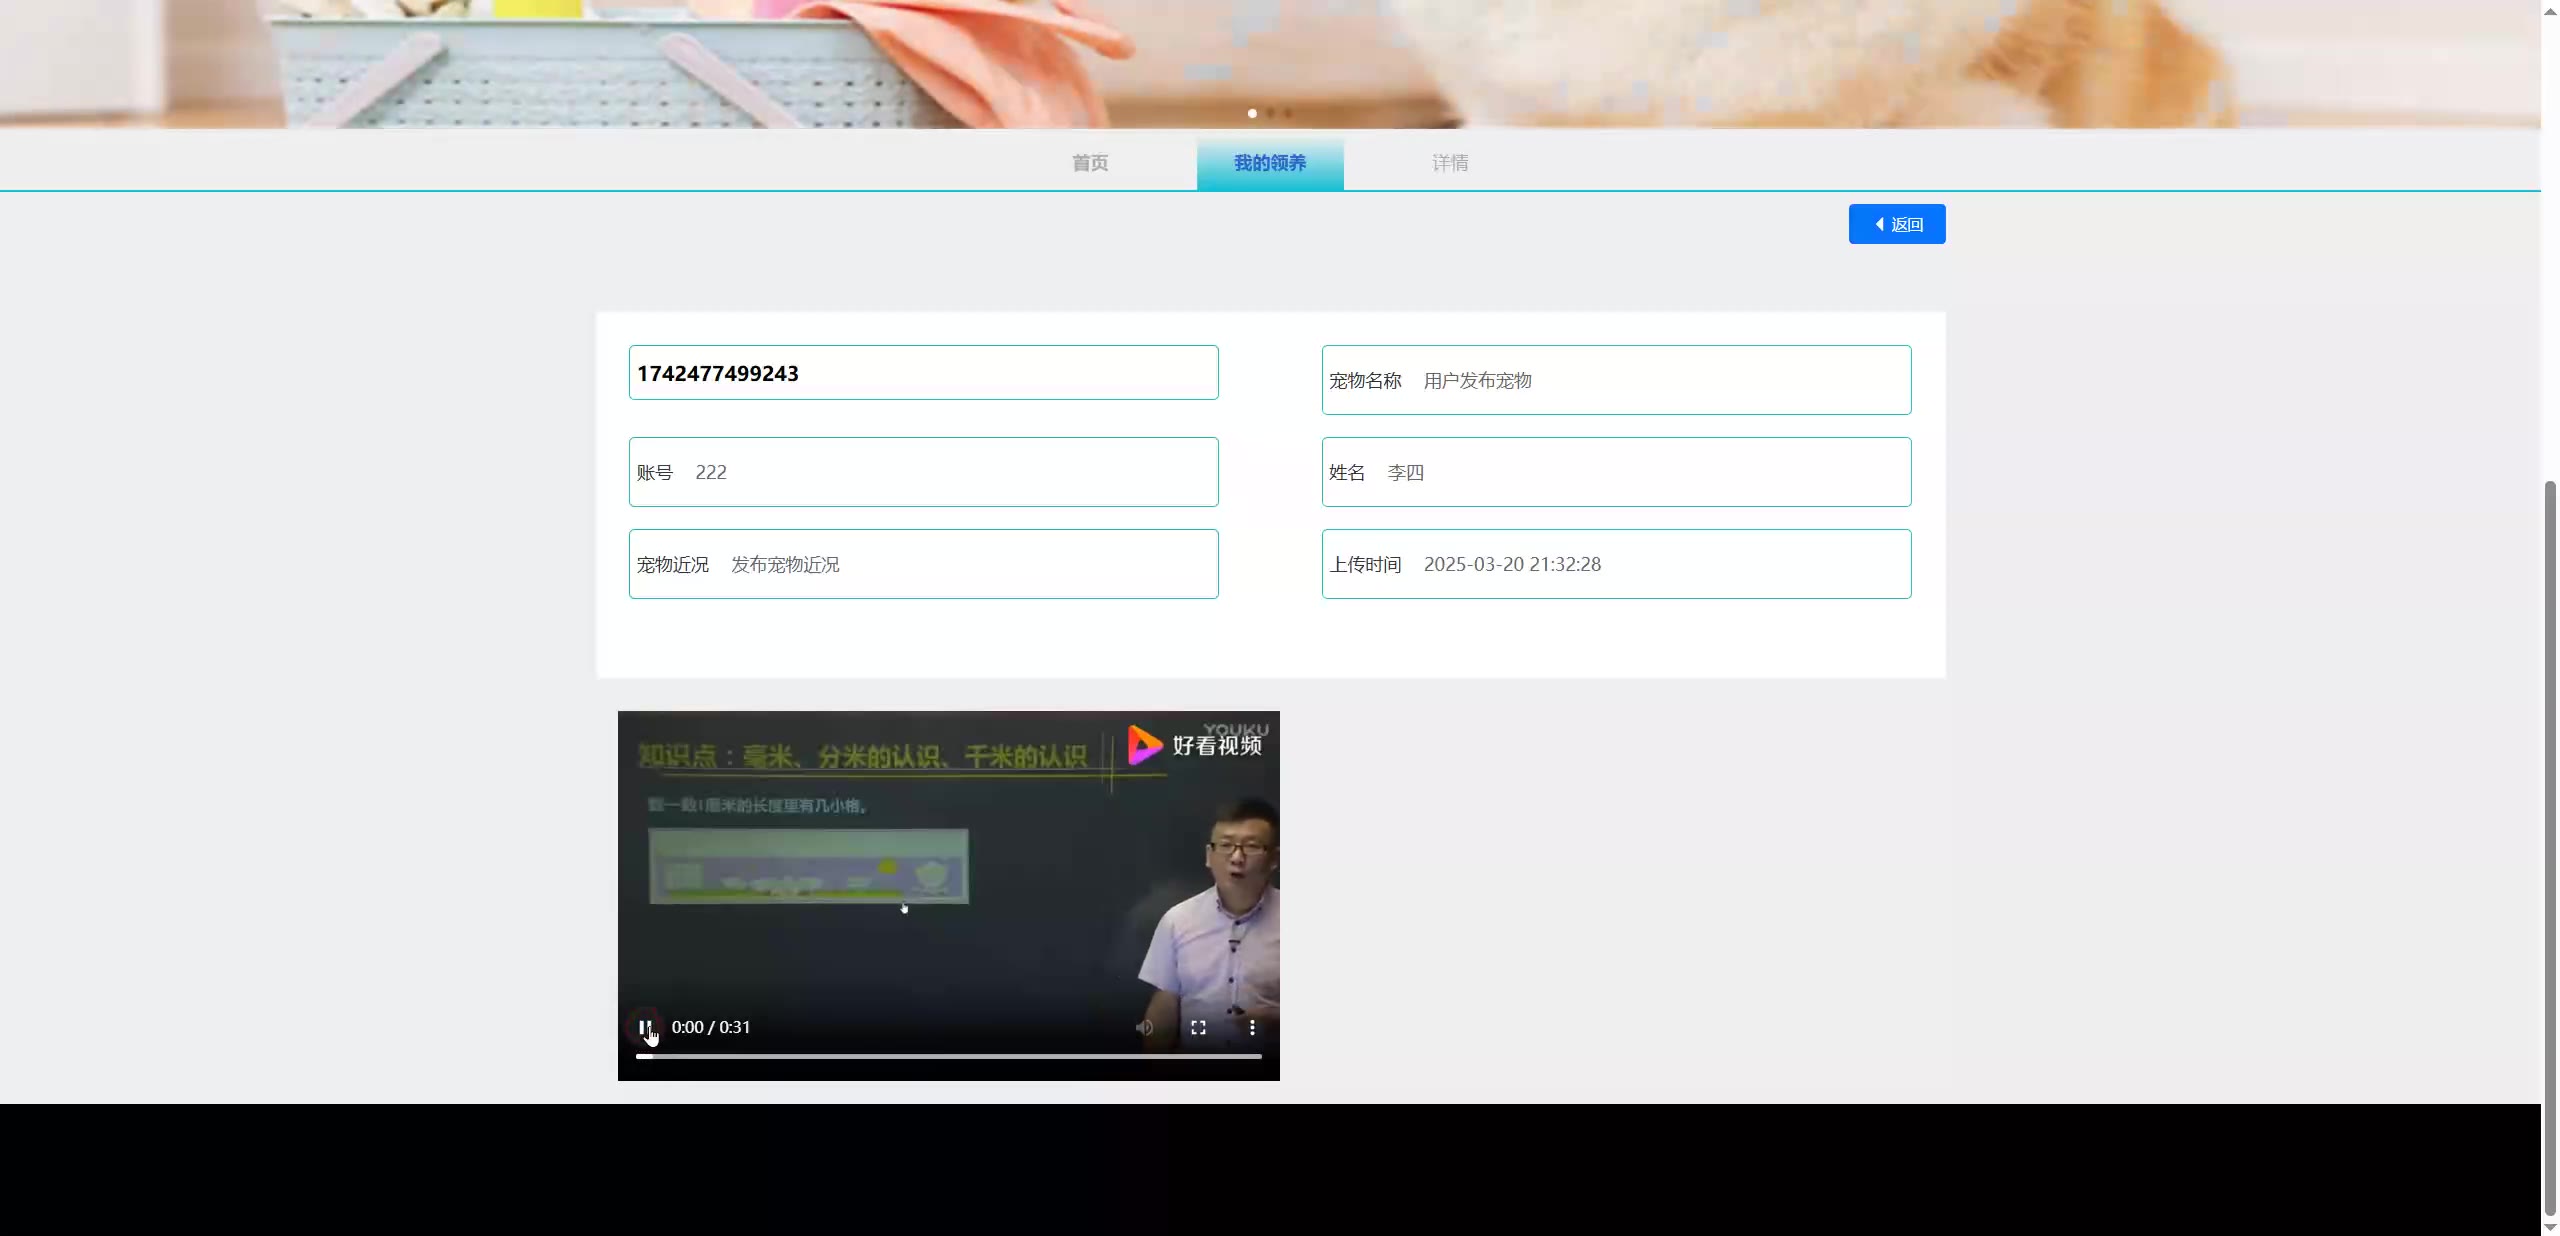Select 我的领养 tab
The image size is (2560, 1236).
[x=1270, y=163]
